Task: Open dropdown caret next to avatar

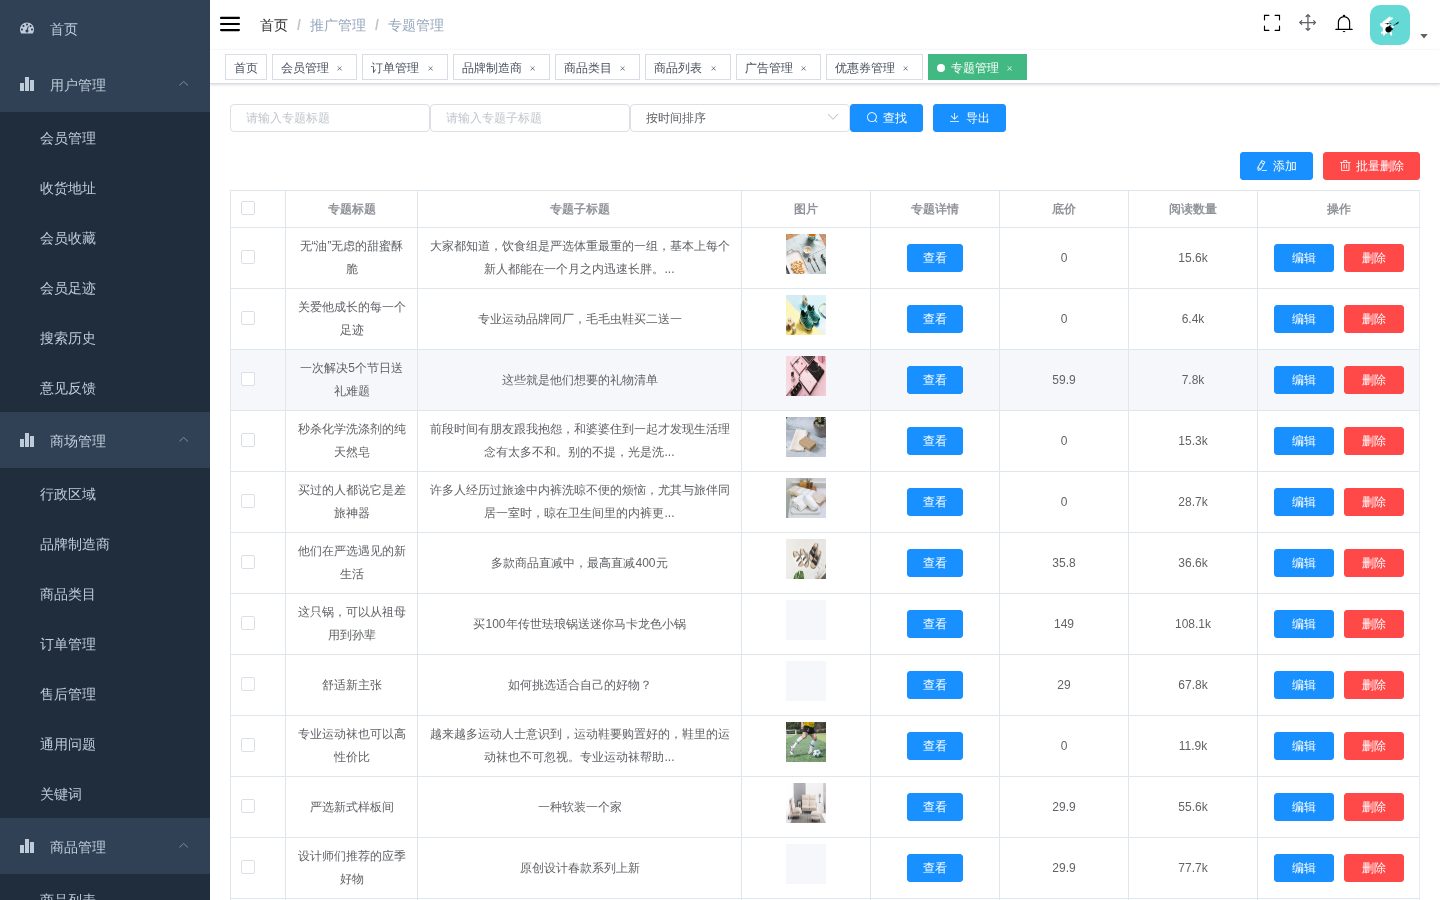Action: click(x=1424, y=36)
